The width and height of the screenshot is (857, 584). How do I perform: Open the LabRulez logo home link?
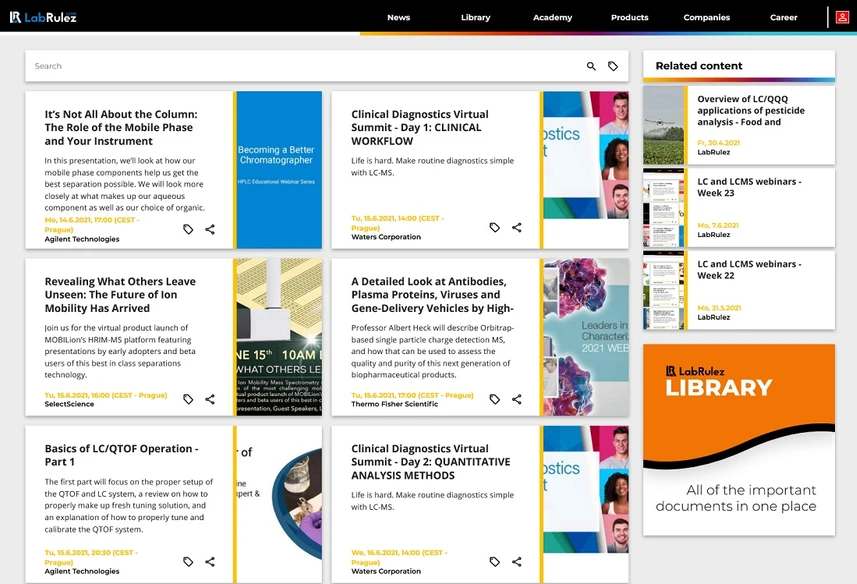point(43,17)
